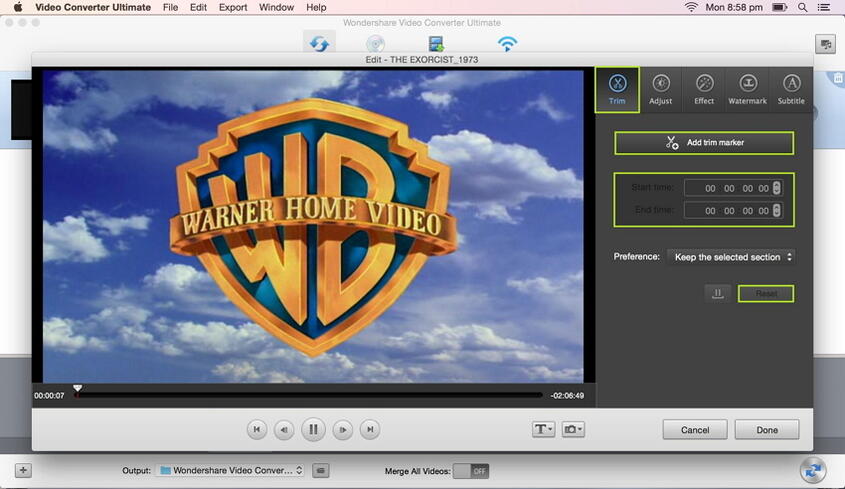The height and width of the screenshot is (489, 845).
Task: Click the media browser icon at top right
Action: (825, 44)
